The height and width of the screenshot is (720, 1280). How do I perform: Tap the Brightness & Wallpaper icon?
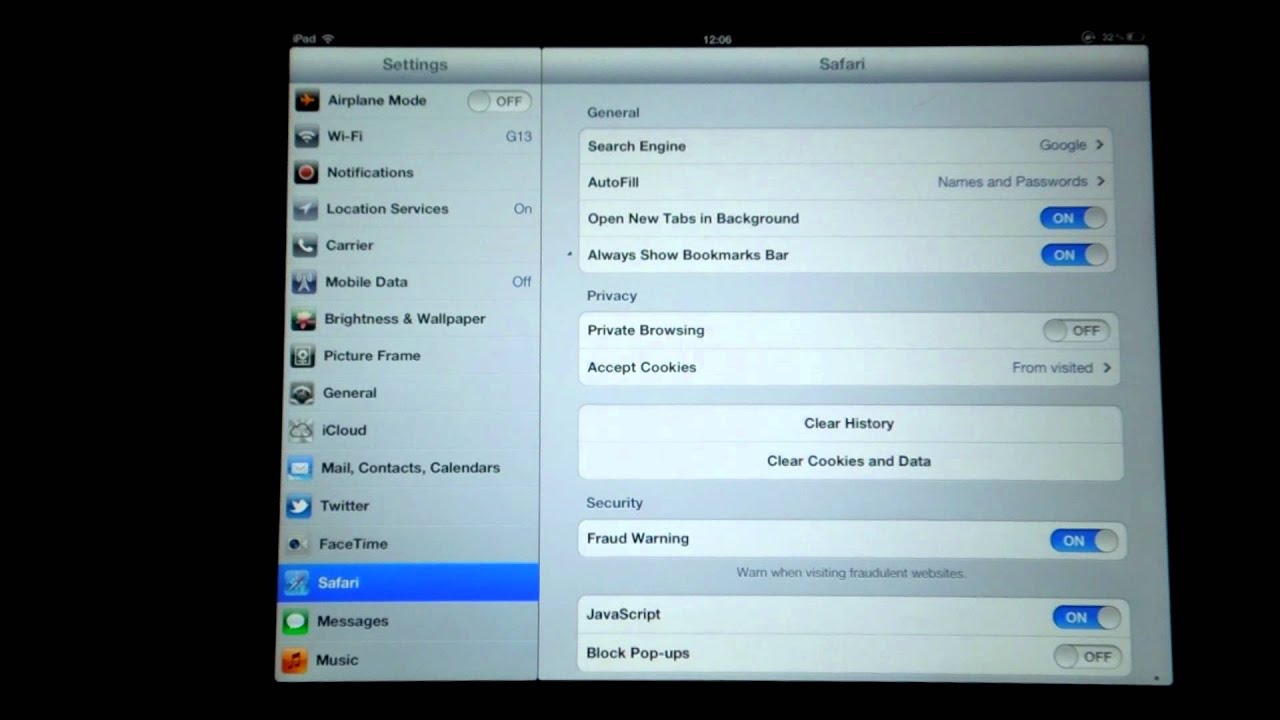pyautogui.click(x=303, y=319)
